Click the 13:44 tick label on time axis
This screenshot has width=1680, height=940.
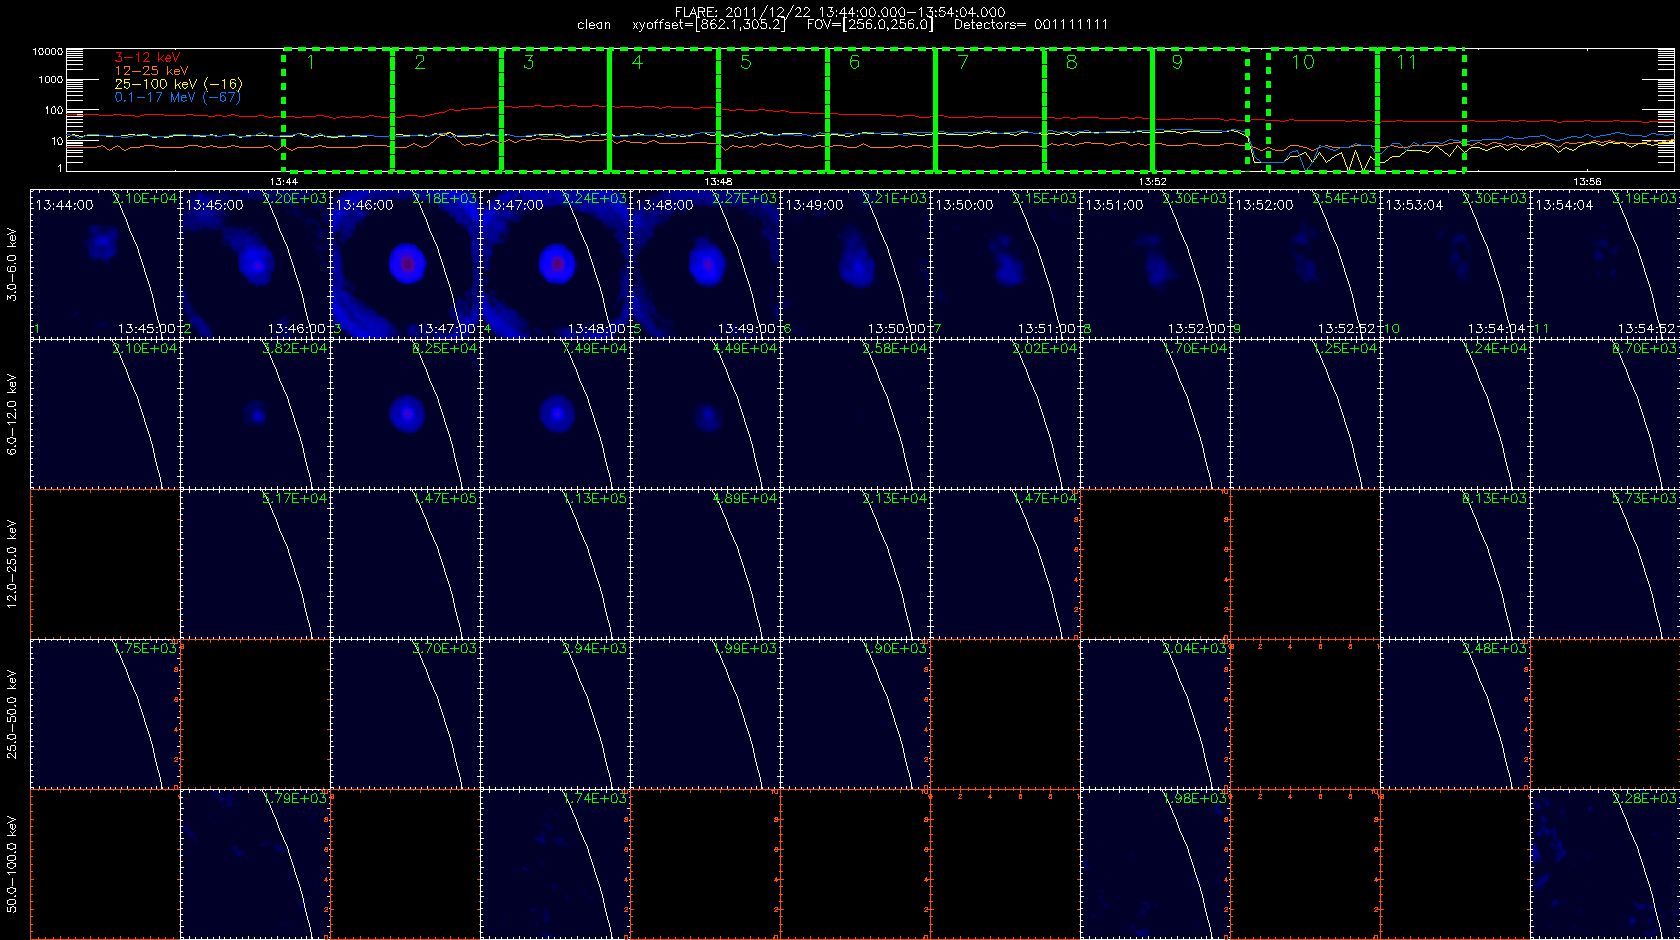[284, 181]
